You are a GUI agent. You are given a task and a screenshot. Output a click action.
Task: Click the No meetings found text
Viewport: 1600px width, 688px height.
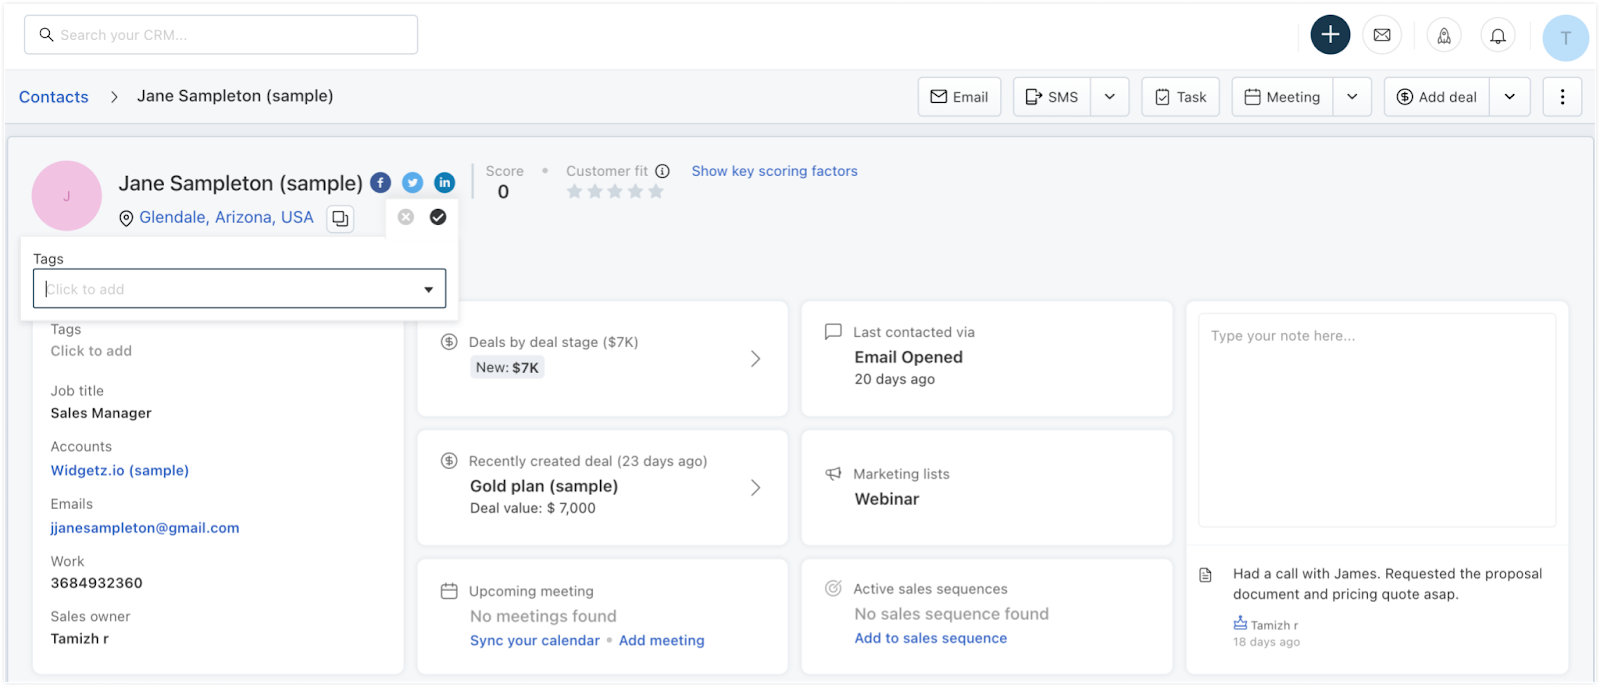[x=543, y=616]
